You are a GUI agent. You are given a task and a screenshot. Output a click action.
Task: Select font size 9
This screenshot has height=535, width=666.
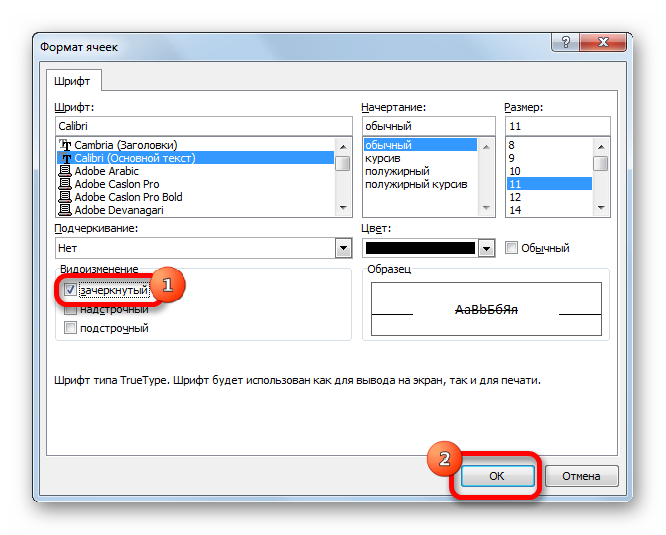(x=549, y=158)
